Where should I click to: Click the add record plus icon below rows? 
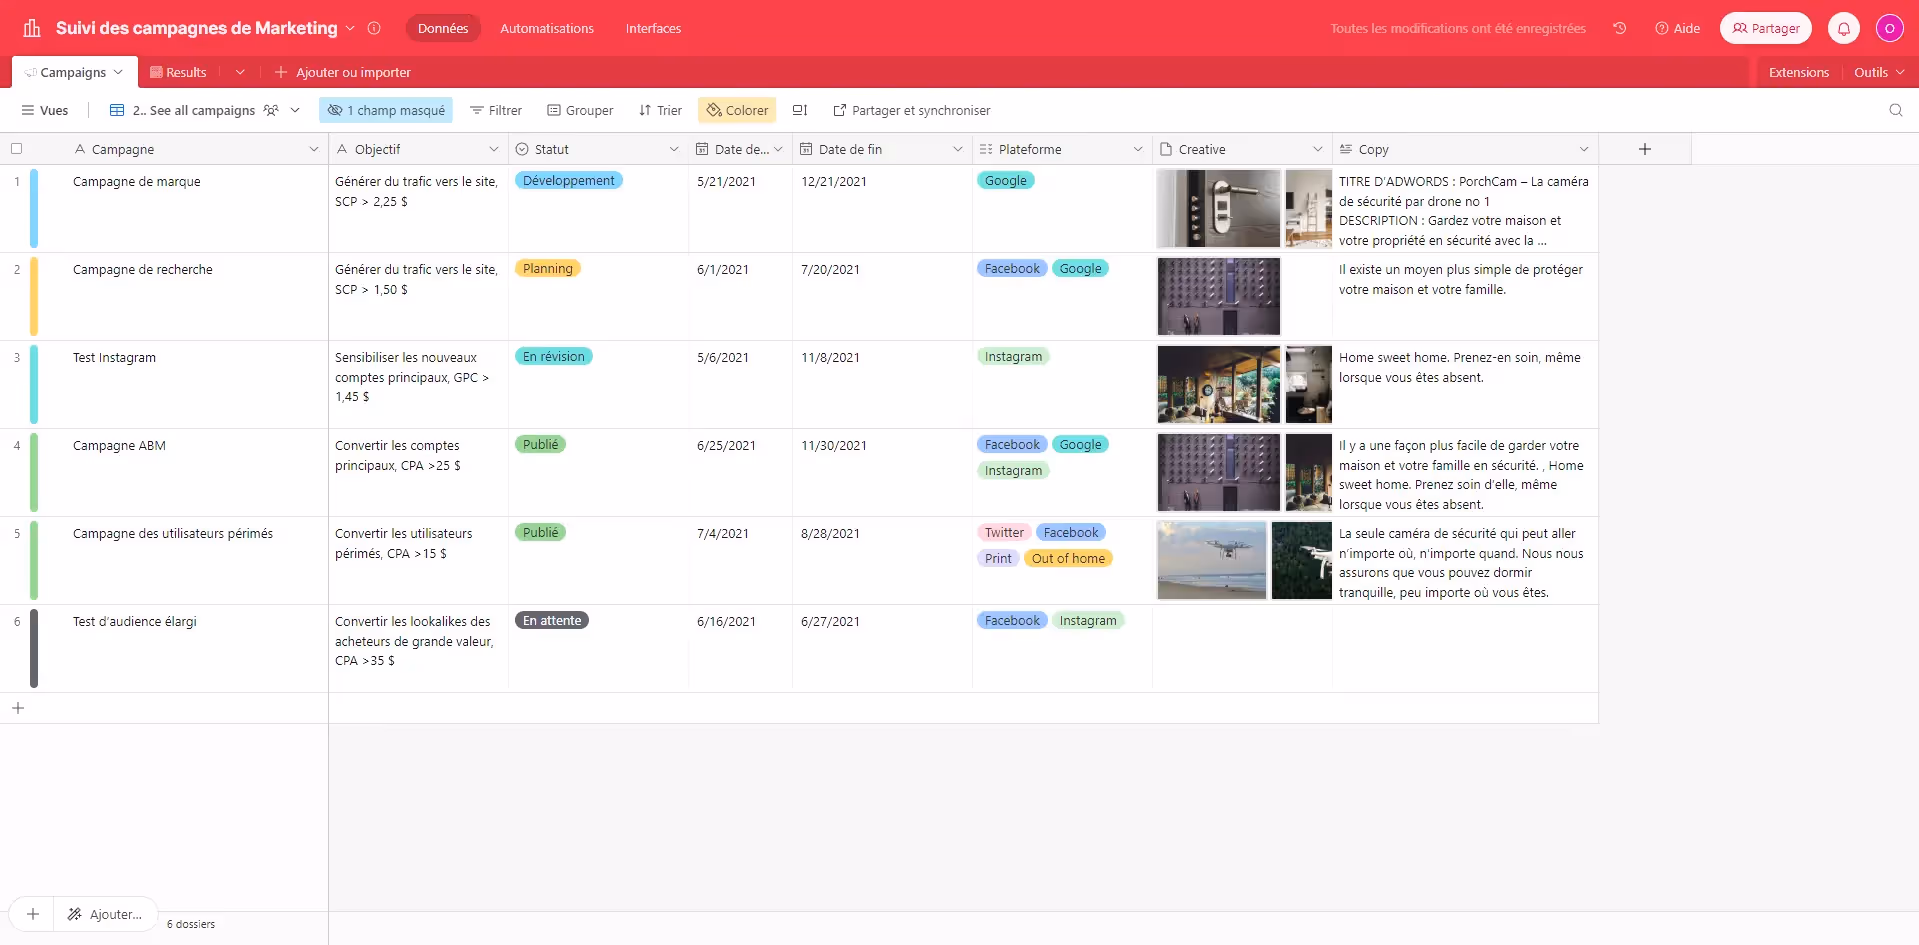pyautogui.click(x=18, y=708)
